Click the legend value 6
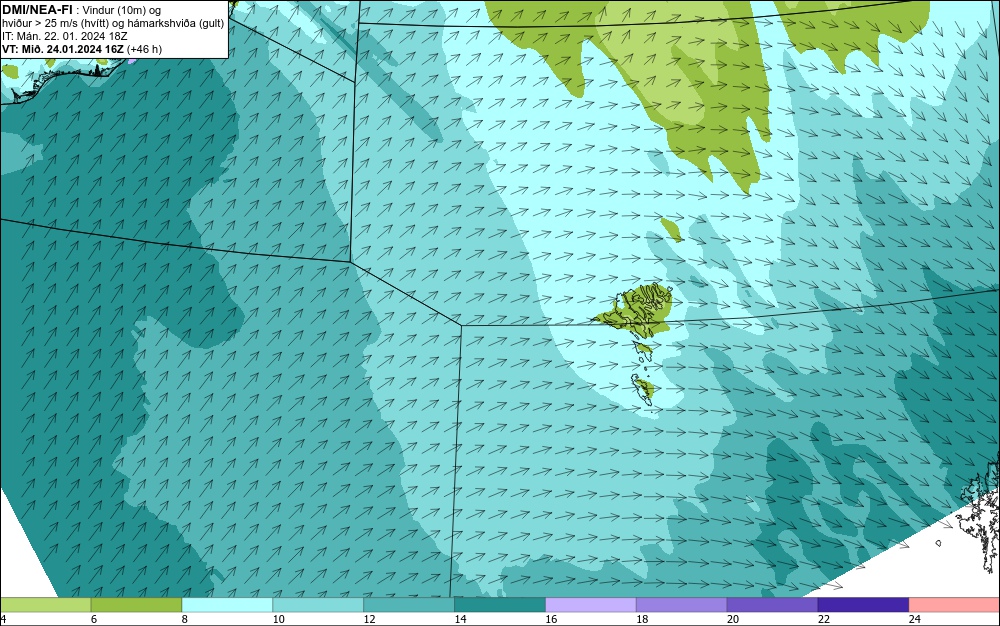 pos(94,619)
